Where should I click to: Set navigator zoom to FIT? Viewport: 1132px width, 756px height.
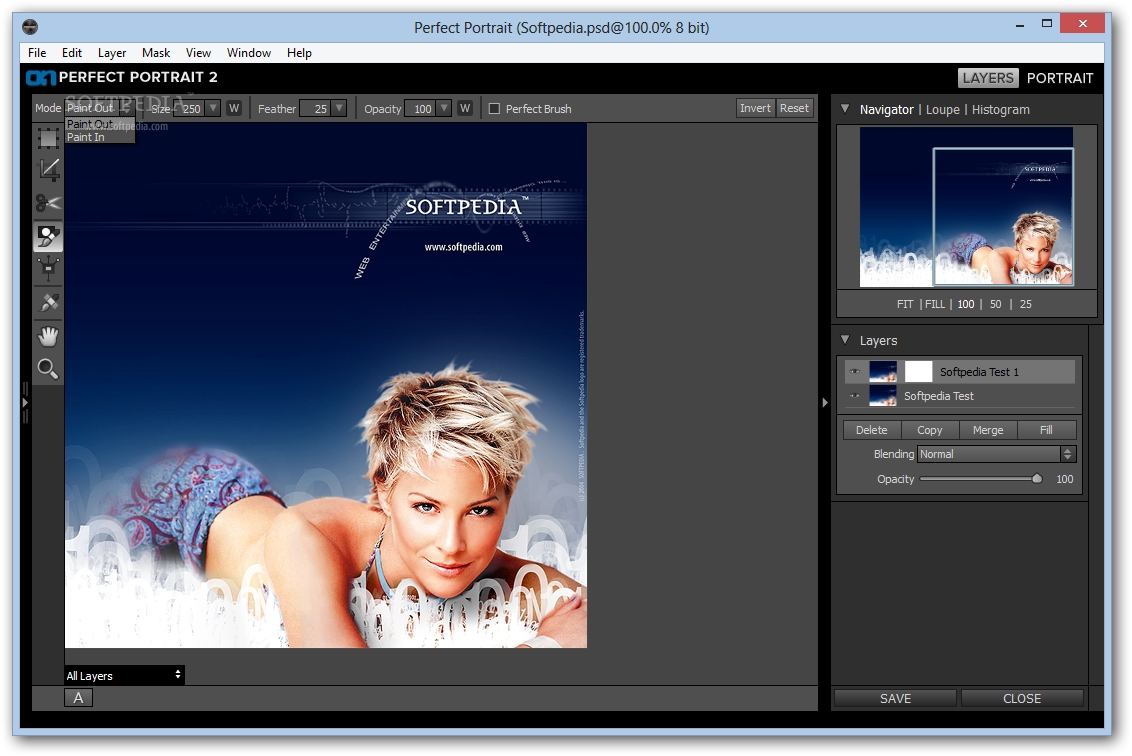(x=905, y=305)
